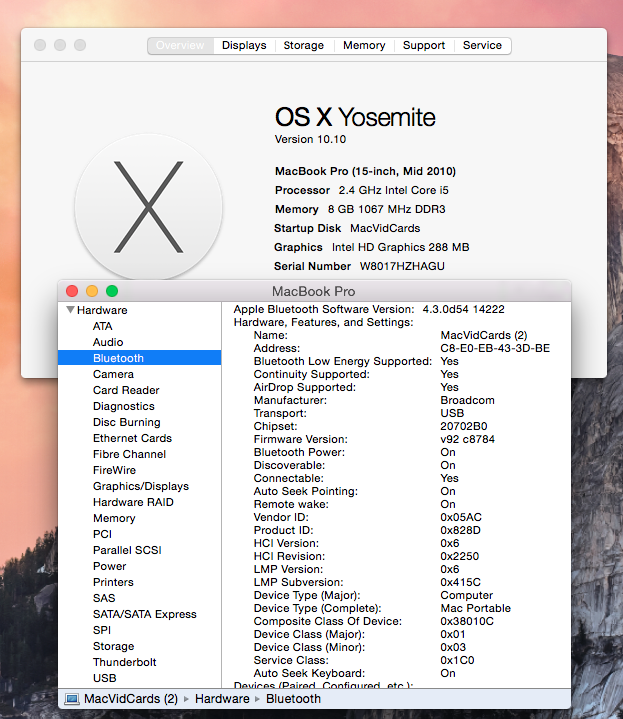The width and height of the screenshot is (623, 719).
Task: Select ATA in the sidebar
Action: coord(102,326)
